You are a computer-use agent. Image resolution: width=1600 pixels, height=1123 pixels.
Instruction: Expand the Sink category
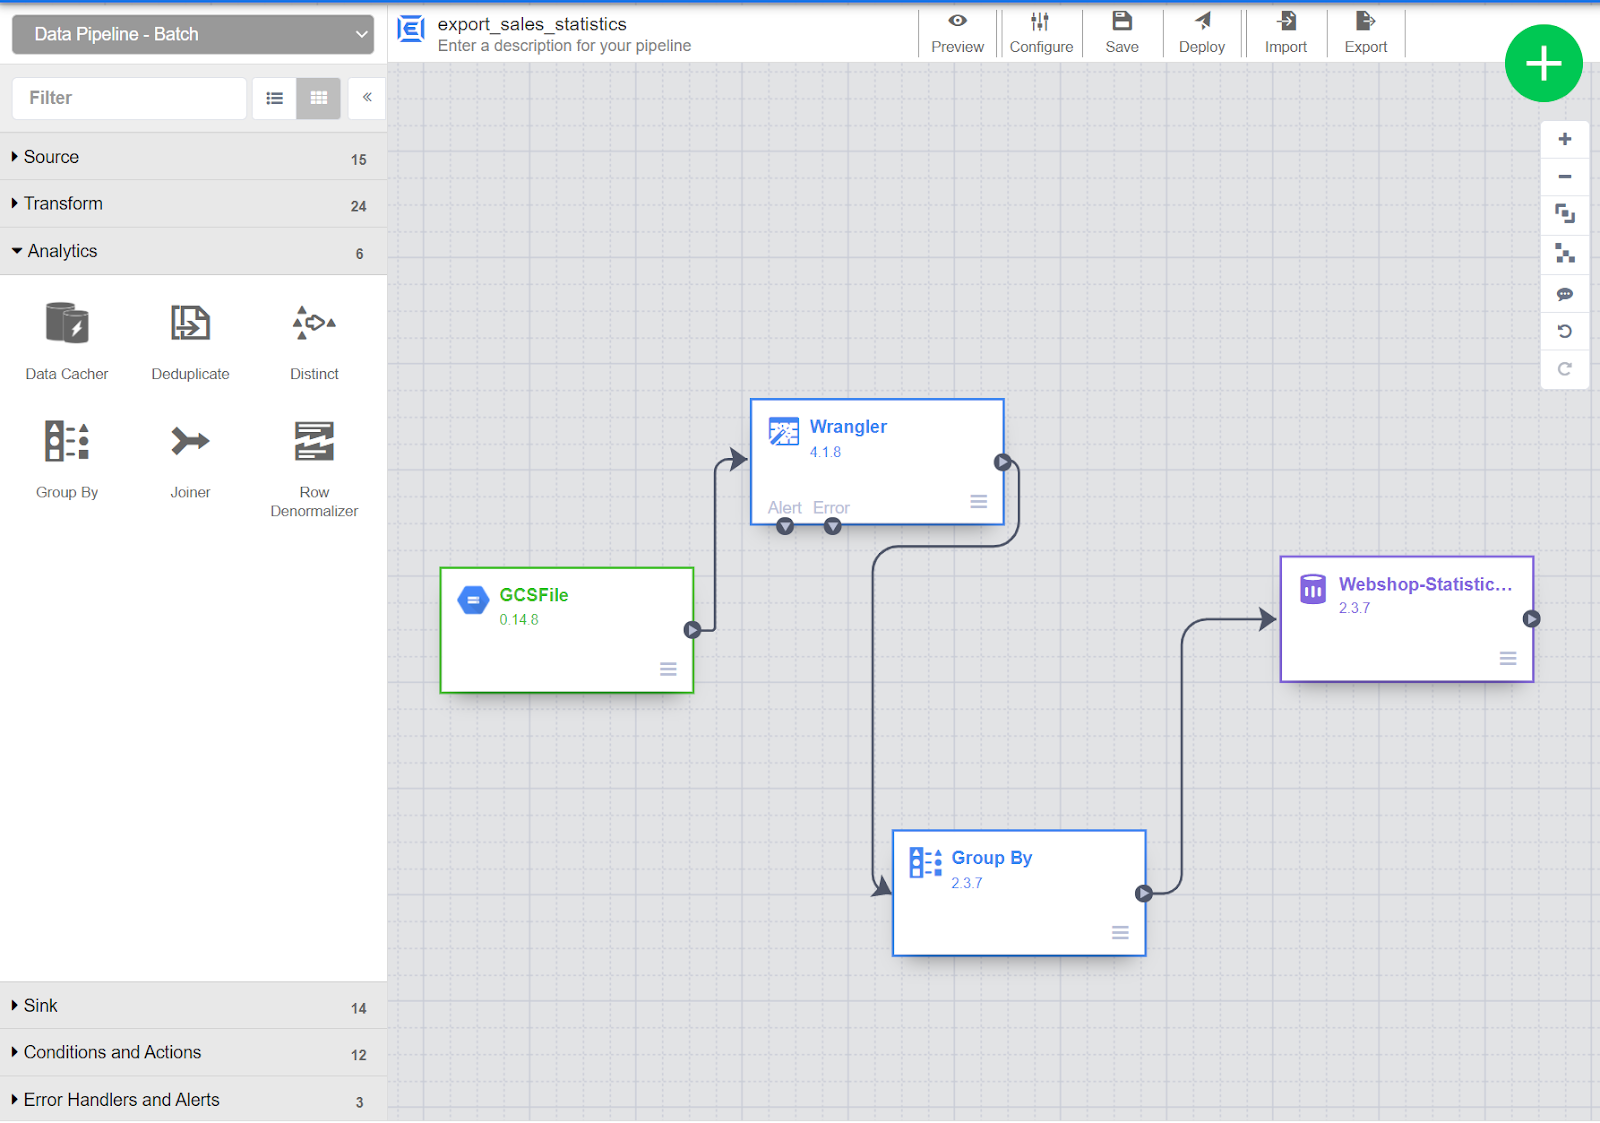tap(193, 1006)
